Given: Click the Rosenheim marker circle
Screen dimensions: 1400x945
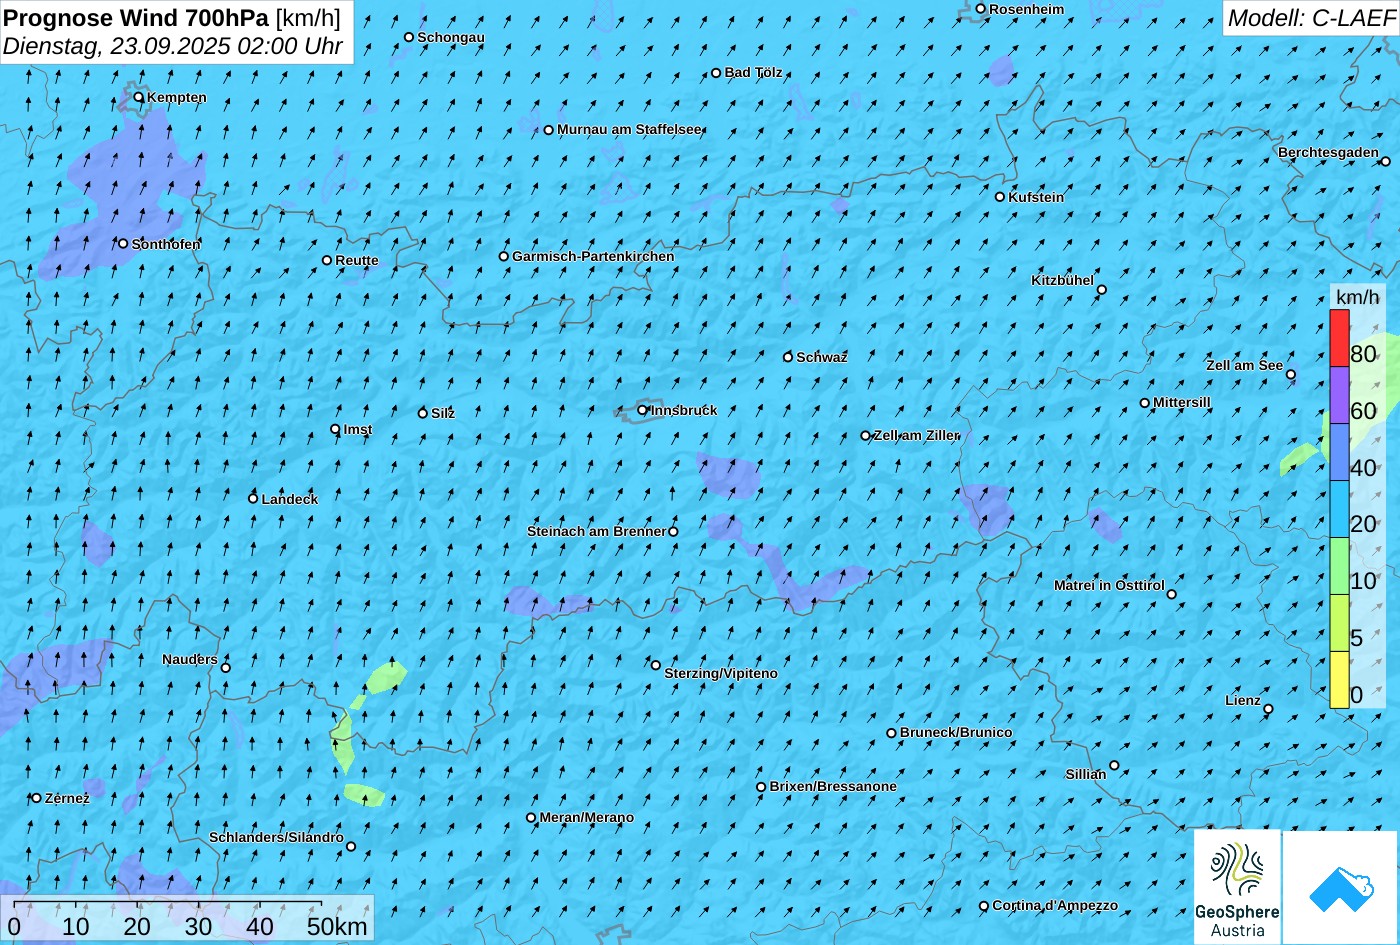Looking at the screenshot, I should pyautogui.click(x=981, y=9).
